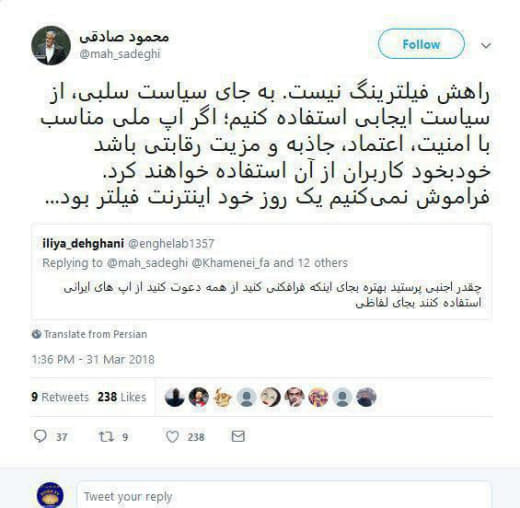Retweet using the retweet arrows icon
520x508 pixels.
tap(106, 436)
